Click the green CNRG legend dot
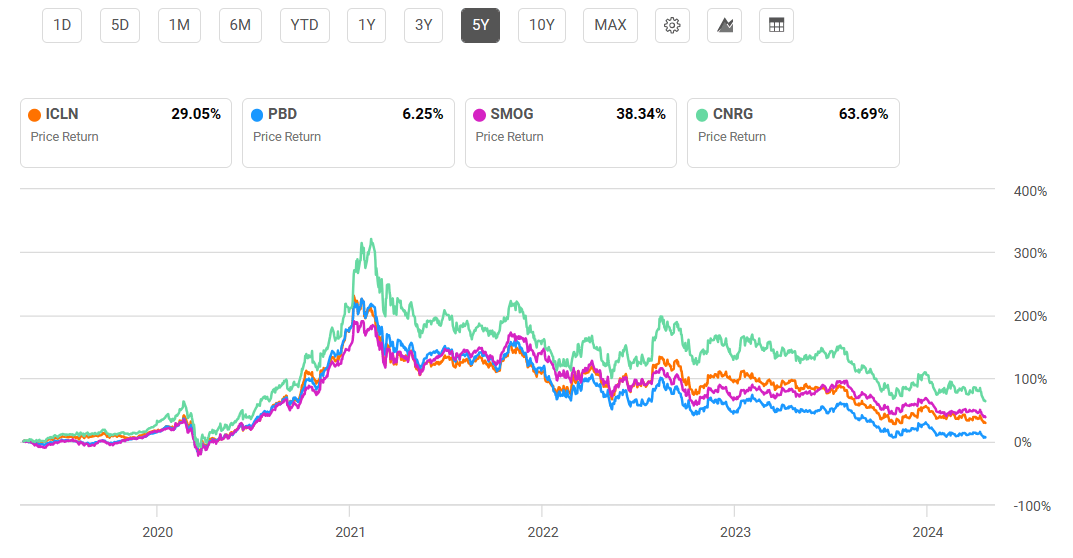The width and height of the screenshot is (1073, 558). point(703,115)
